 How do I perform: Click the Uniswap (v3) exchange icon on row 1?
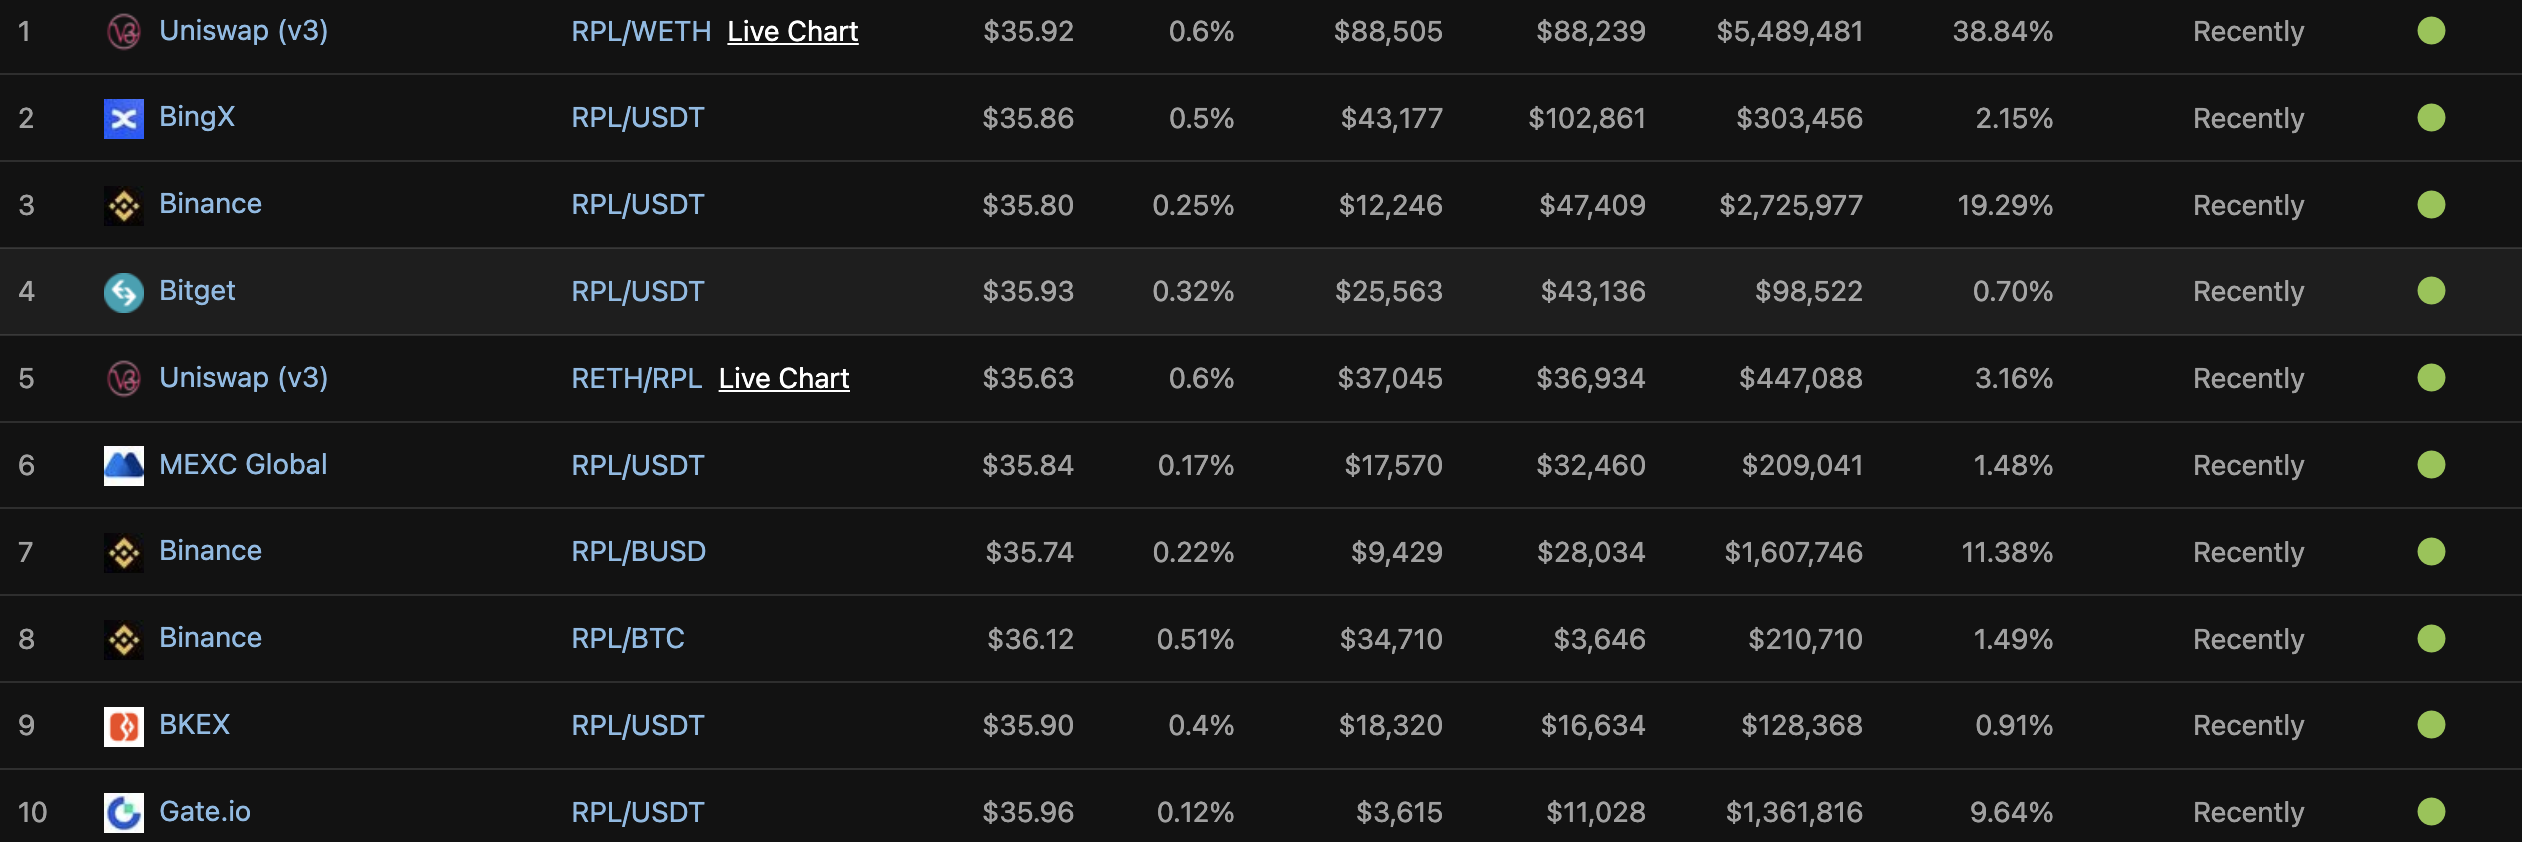coord(124,31)
